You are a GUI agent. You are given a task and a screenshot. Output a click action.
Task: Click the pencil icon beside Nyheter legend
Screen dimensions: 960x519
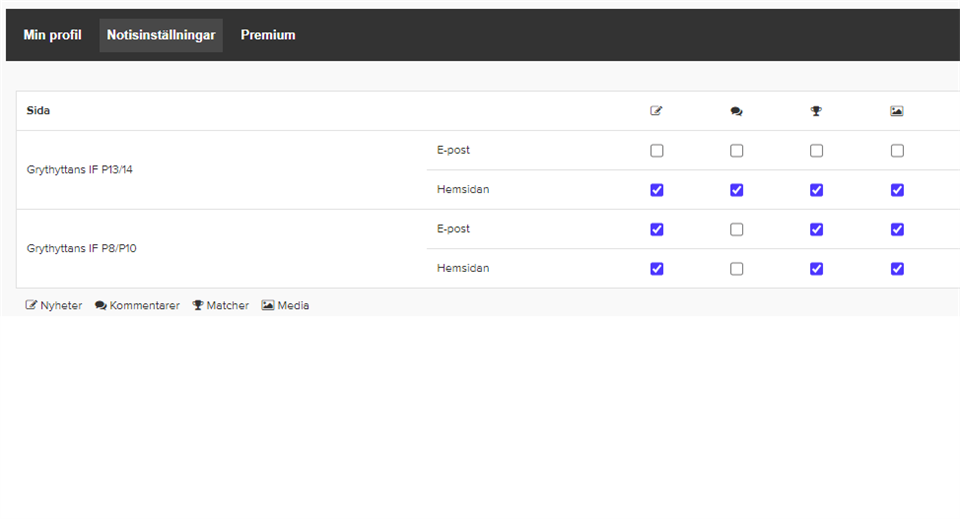(32, 305)
